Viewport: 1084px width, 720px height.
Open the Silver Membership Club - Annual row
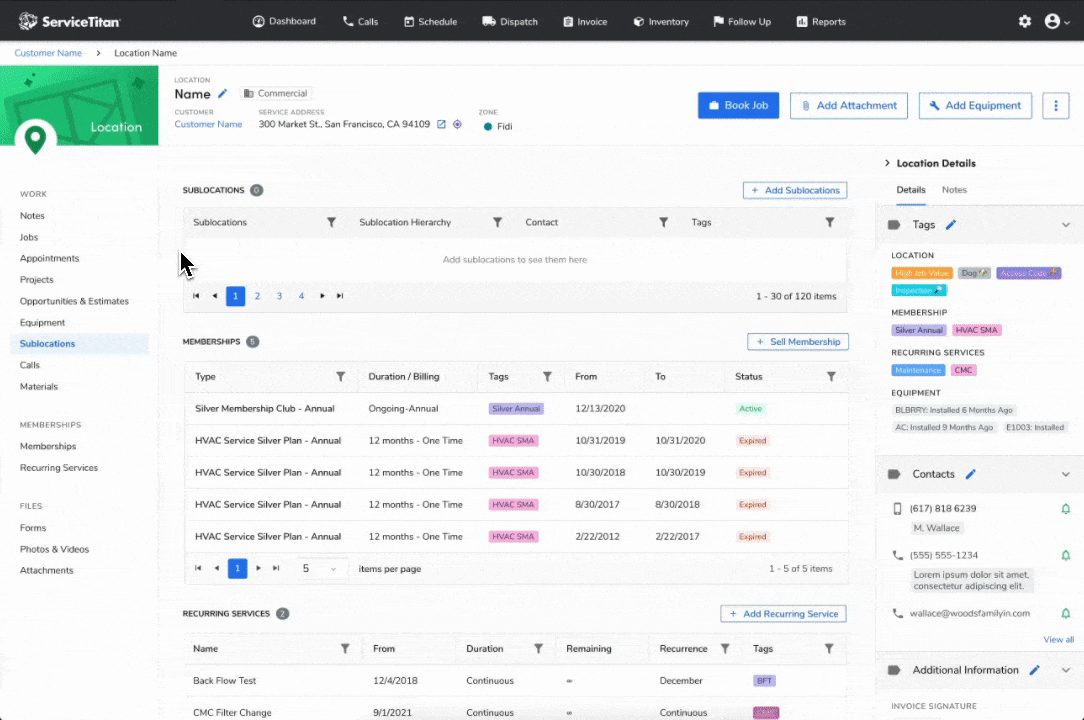pos(516,409)
